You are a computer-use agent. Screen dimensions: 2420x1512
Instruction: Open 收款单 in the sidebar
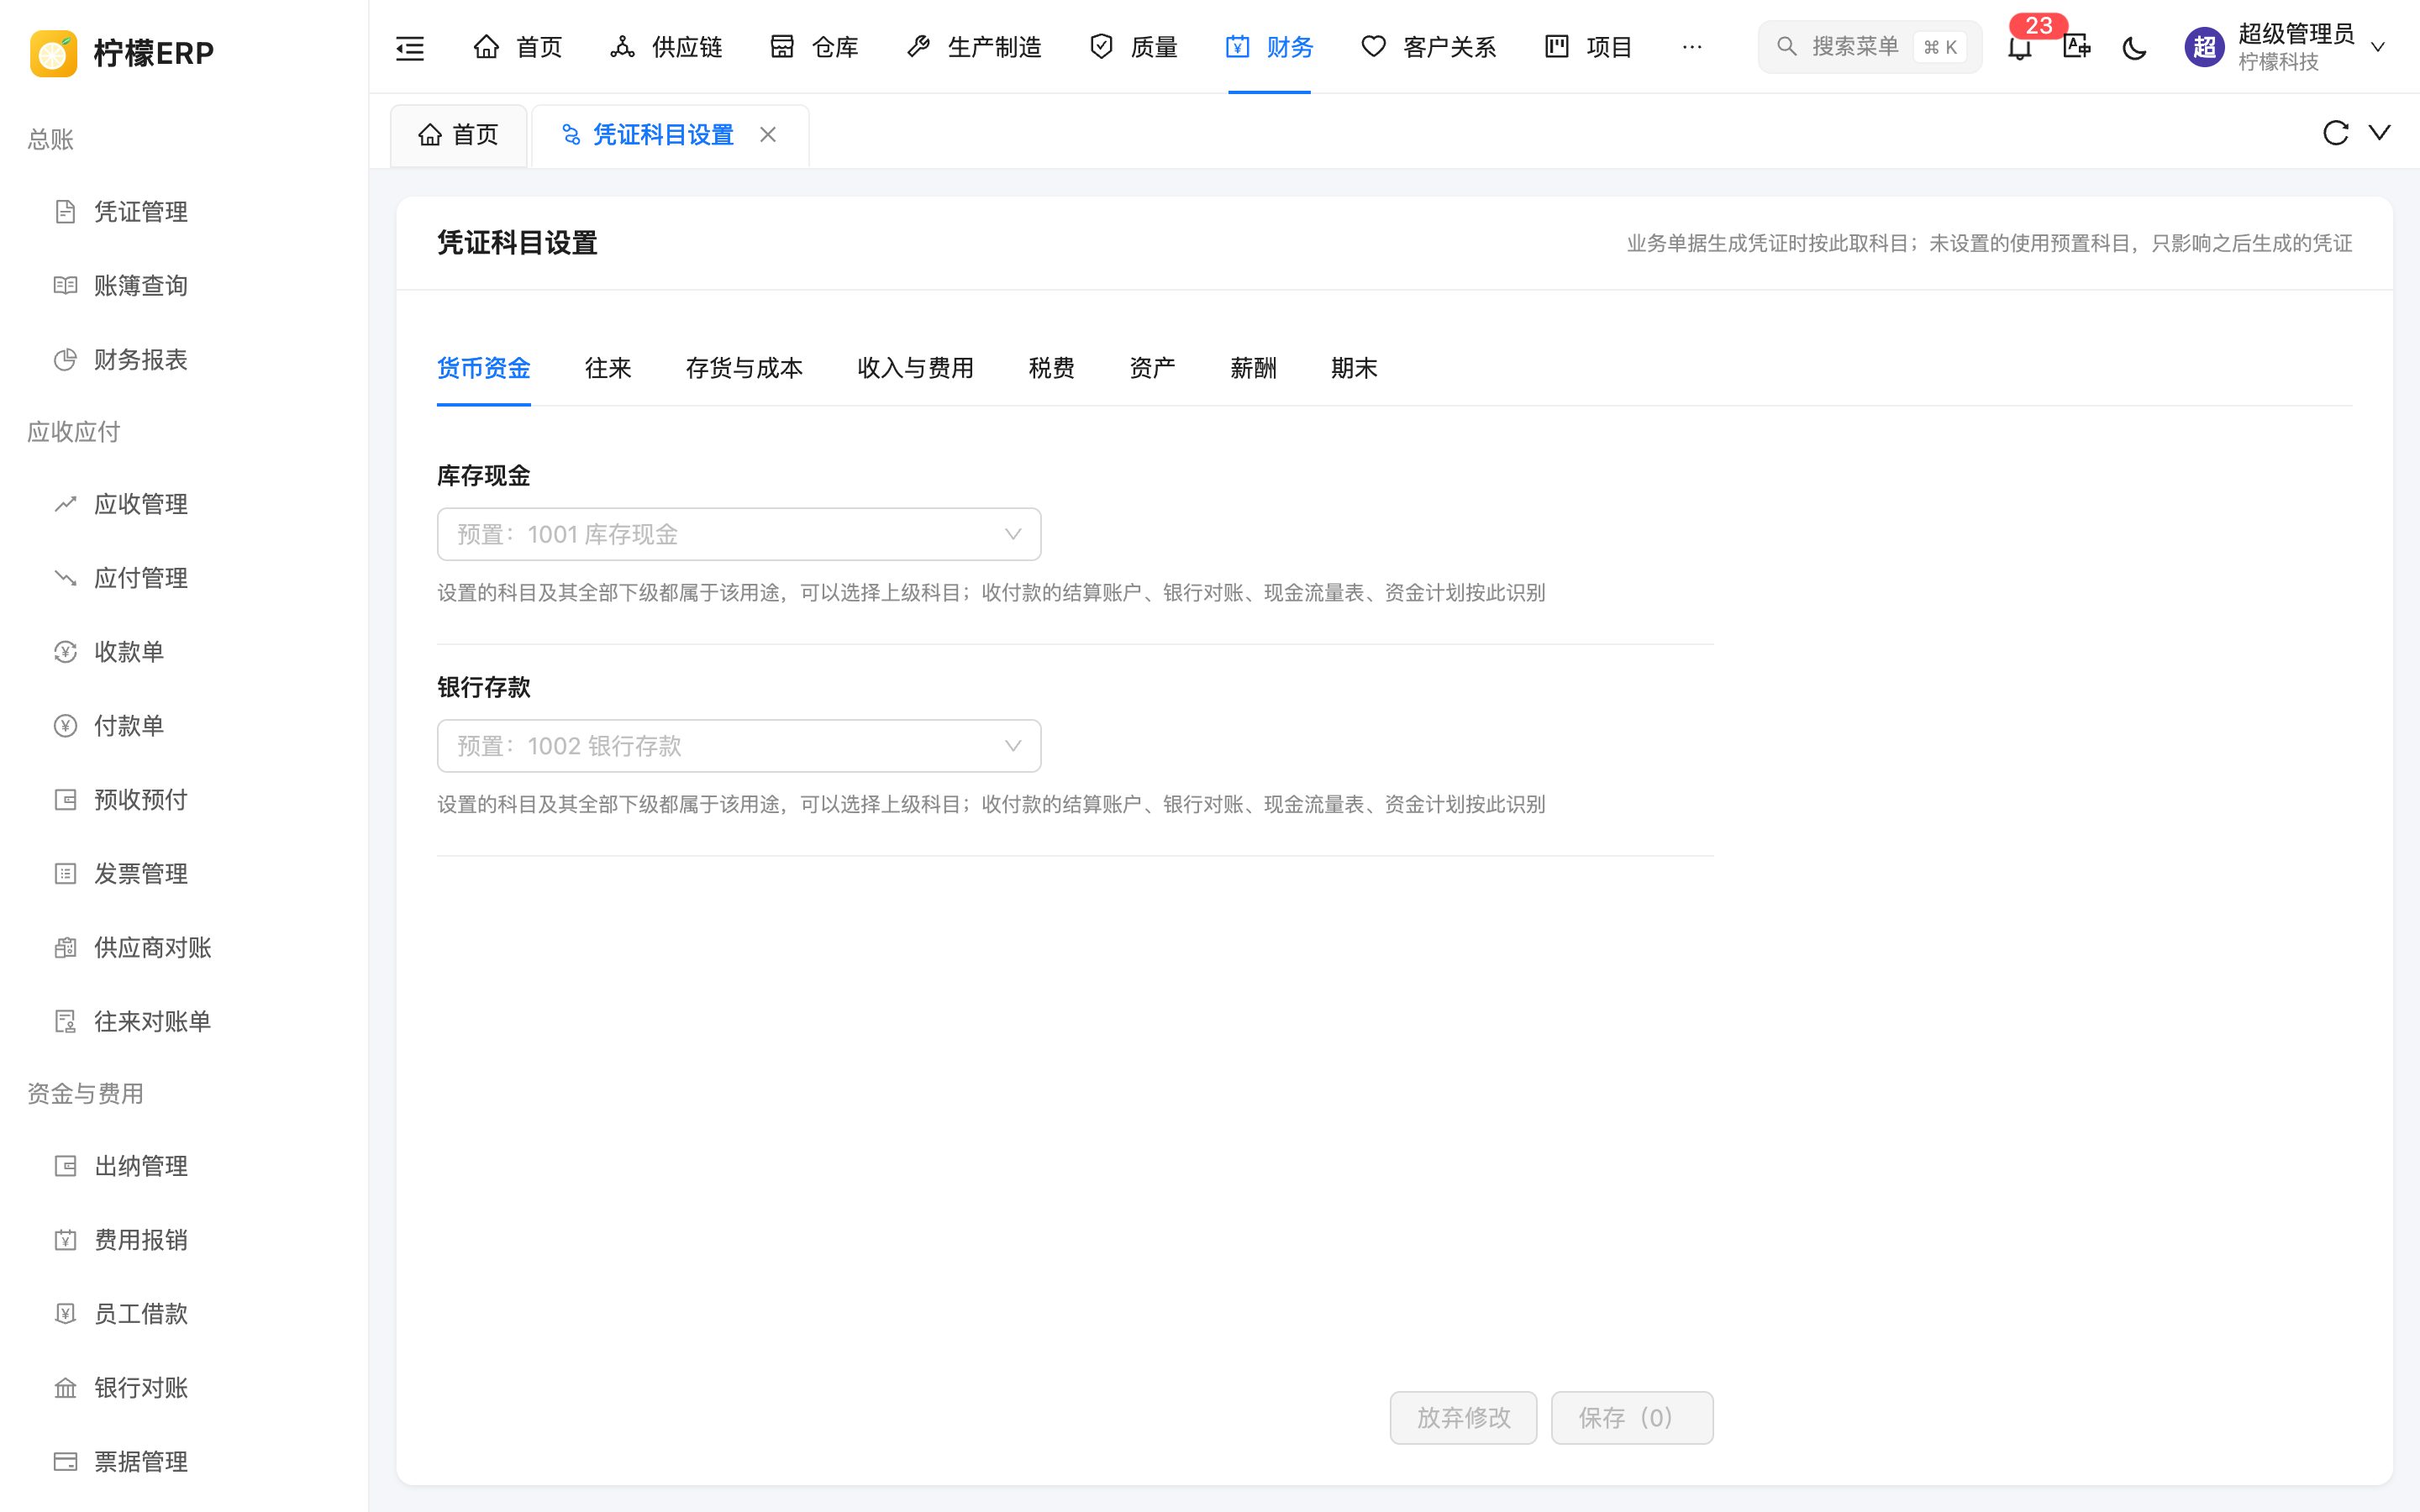[184, 652]
